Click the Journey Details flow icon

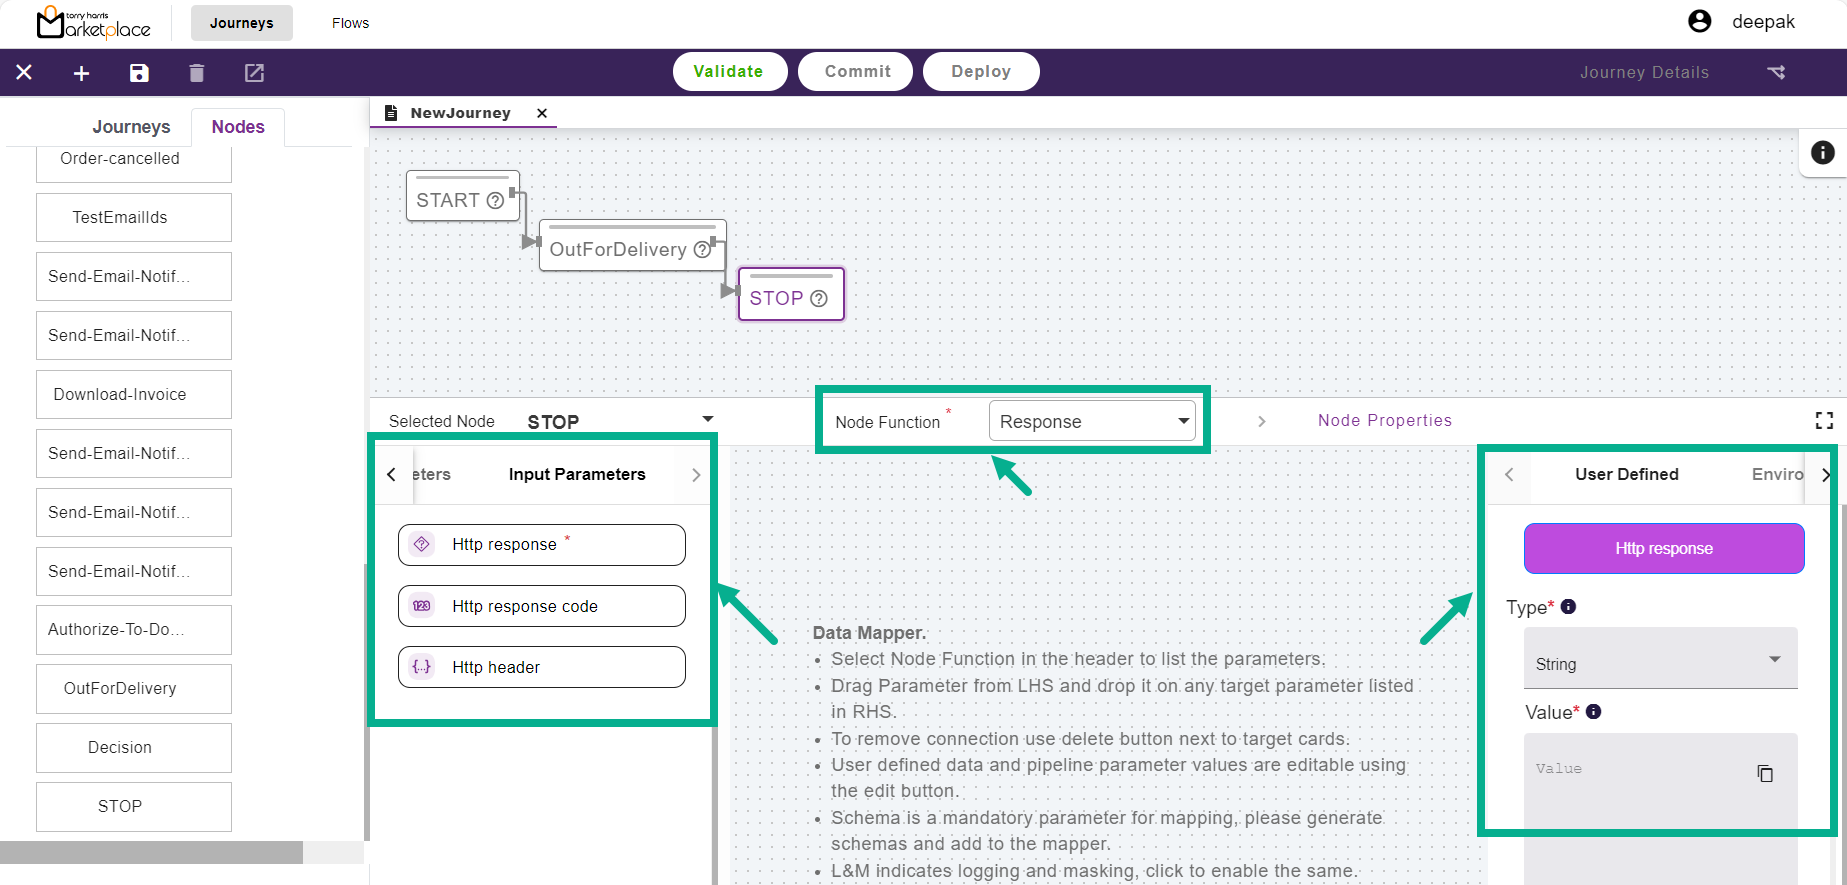pos(1776,72)
